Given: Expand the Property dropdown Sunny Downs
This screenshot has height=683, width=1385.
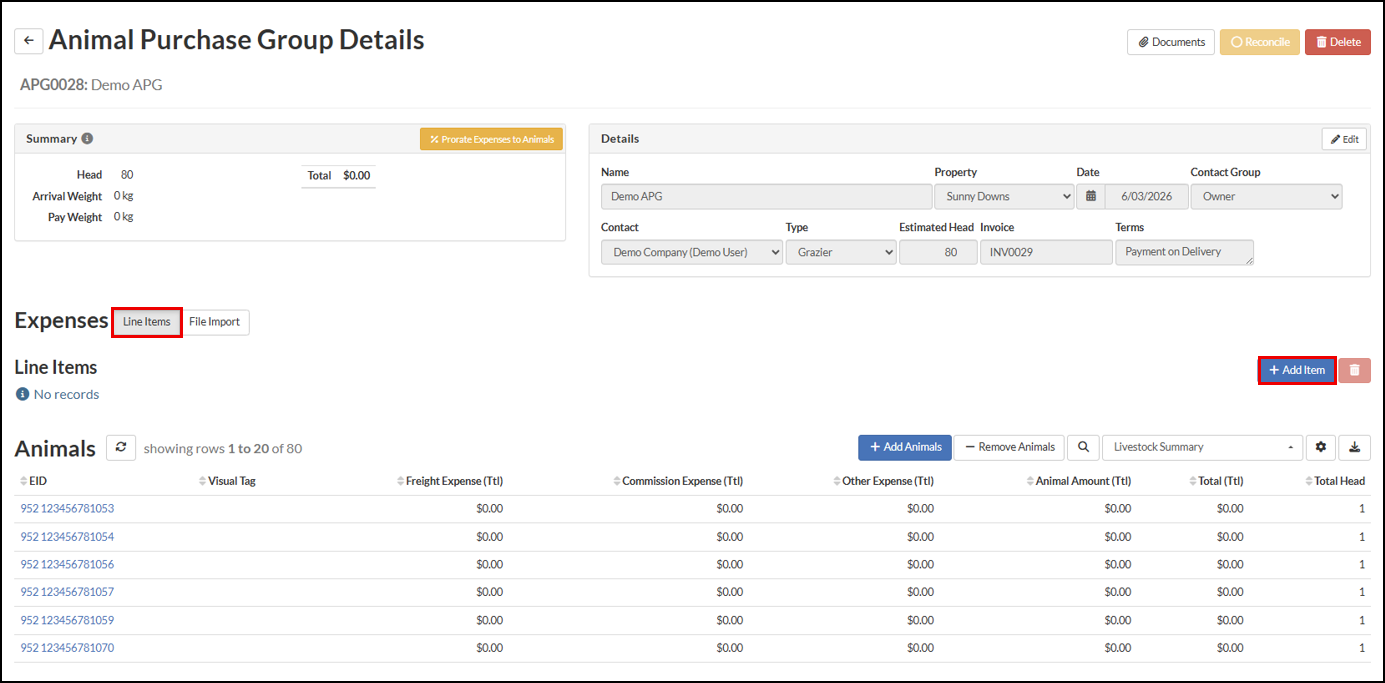Looking at the screenshot, I should 1004,196.
